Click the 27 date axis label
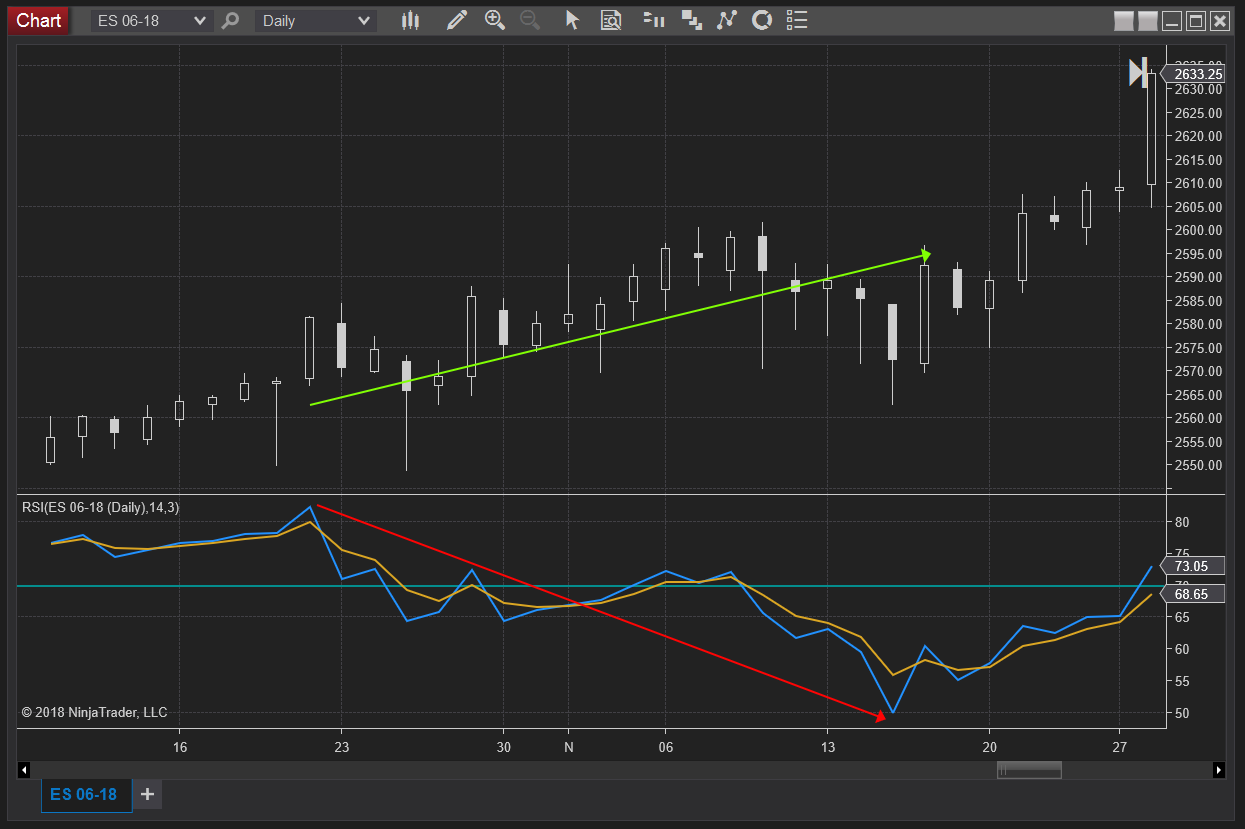This screenshot has height=829, width=1245. [1119, 747]
